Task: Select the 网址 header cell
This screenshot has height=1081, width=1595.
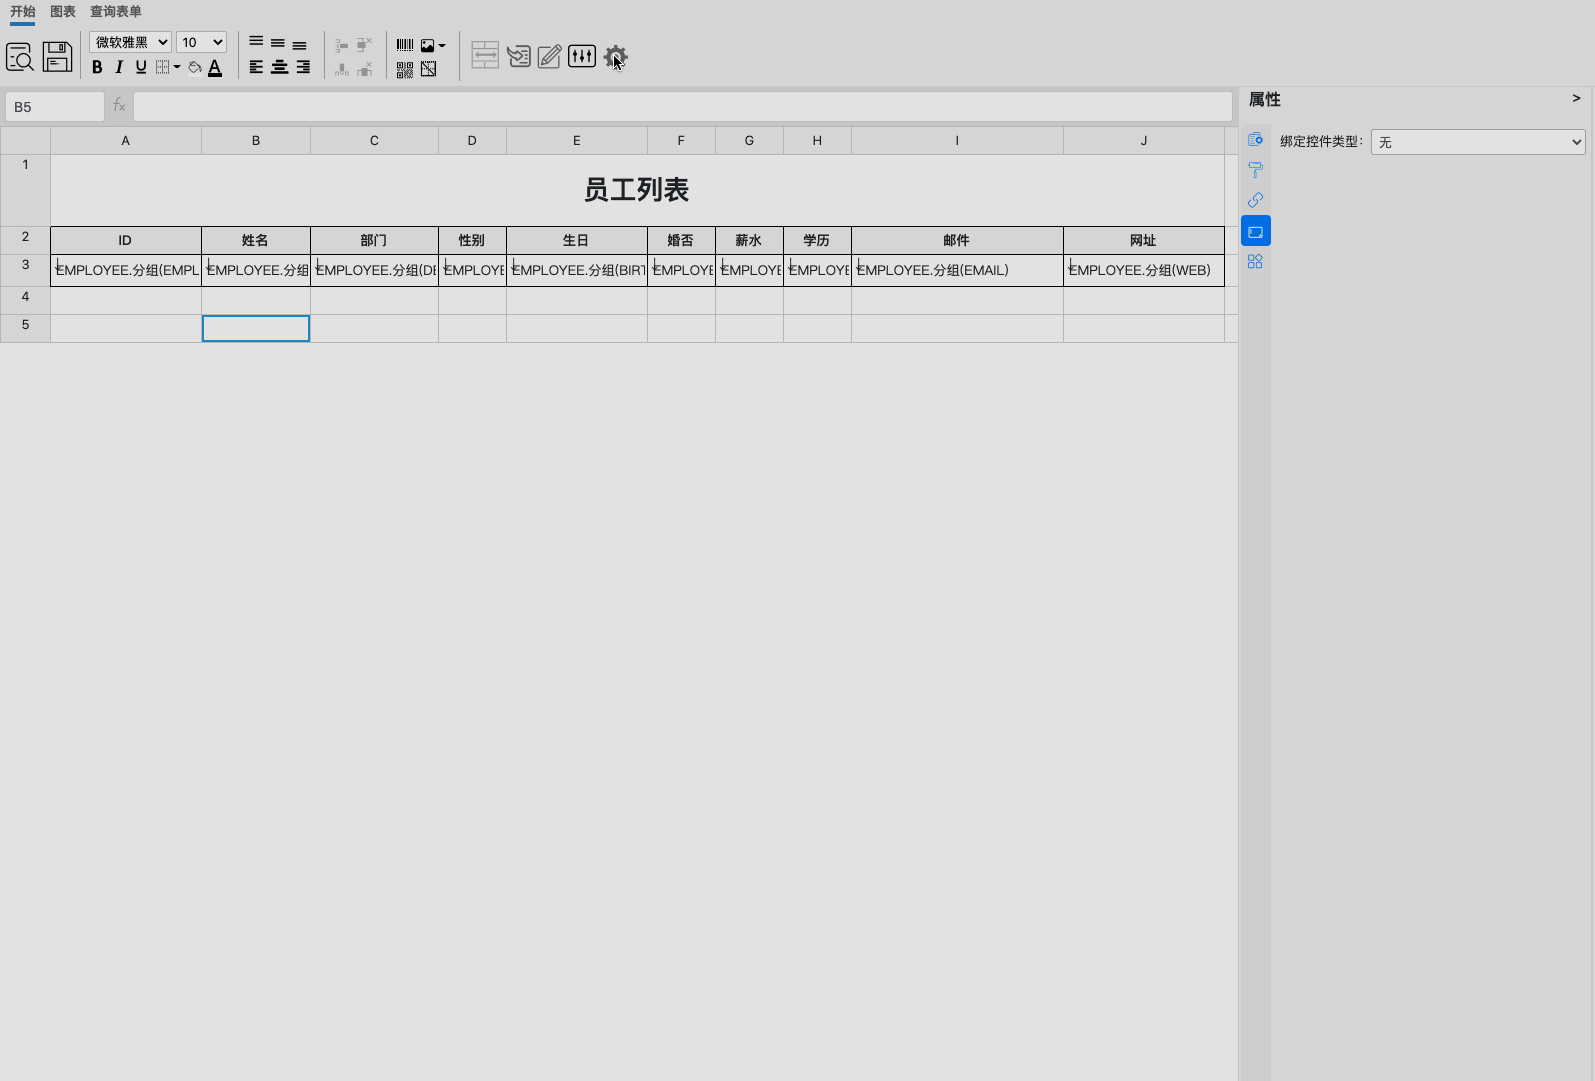Action: pyautogui.click(x=1144, y=241)
